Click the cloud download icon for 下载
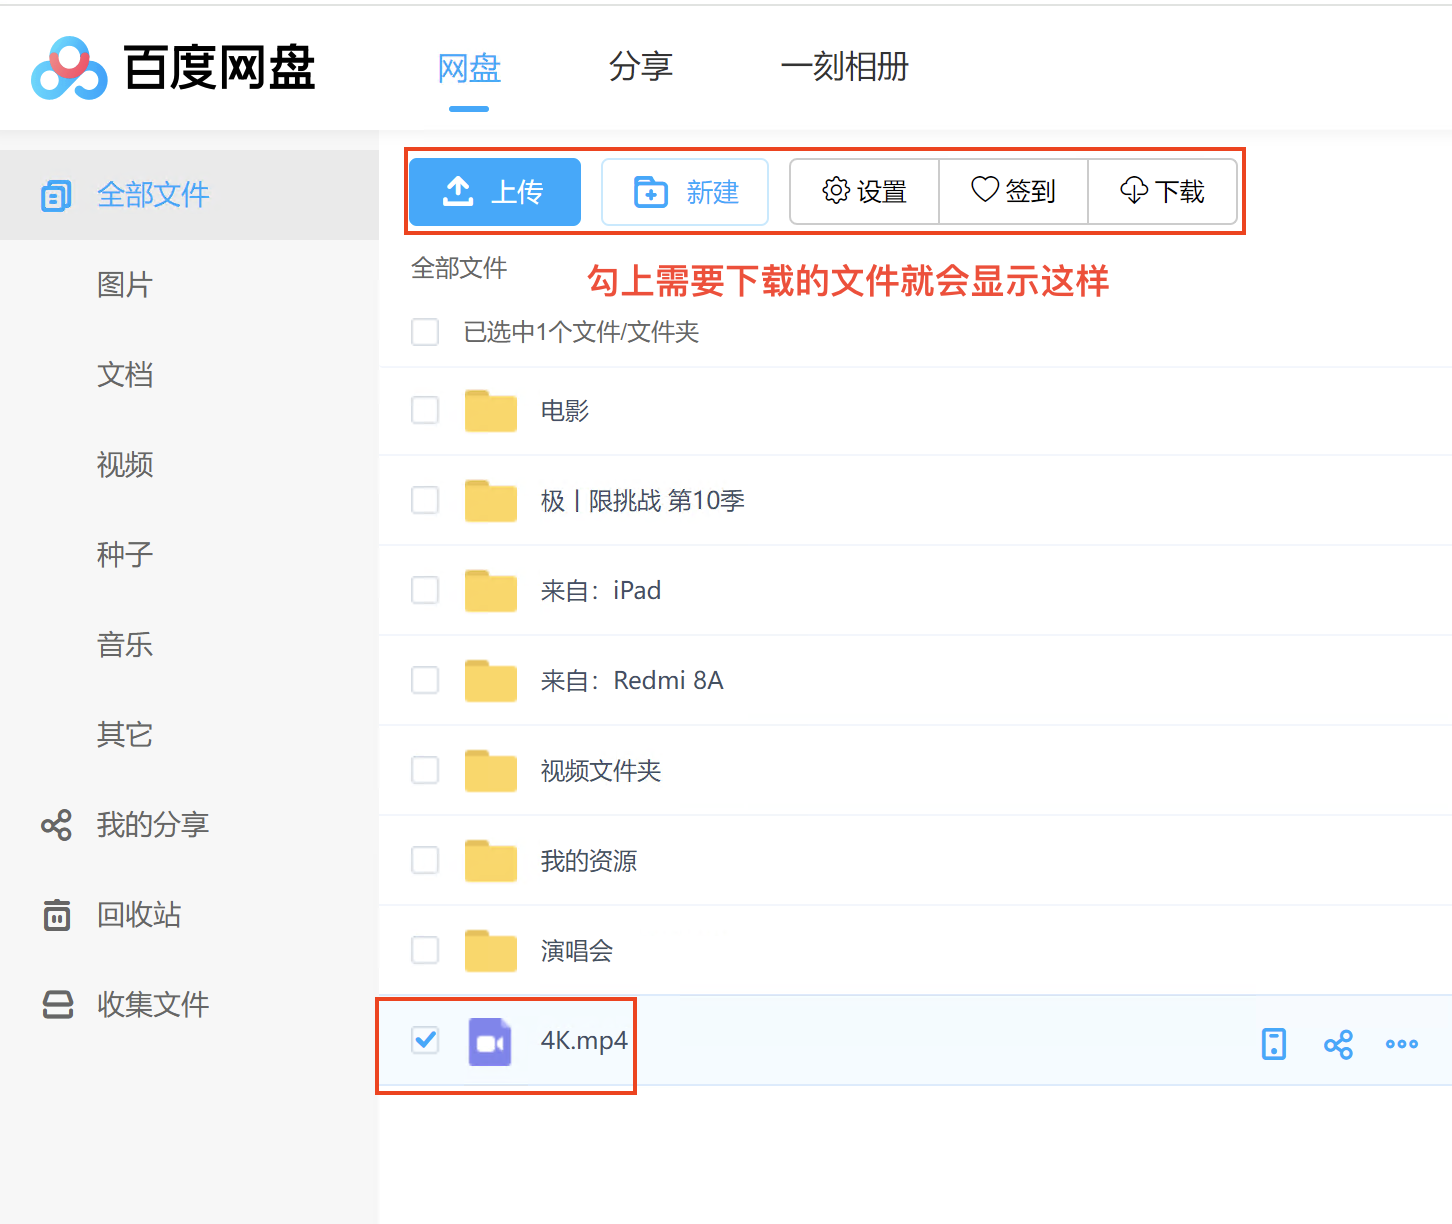The height and width of the screenshot is (1224, 1452). coord(1134,190)
